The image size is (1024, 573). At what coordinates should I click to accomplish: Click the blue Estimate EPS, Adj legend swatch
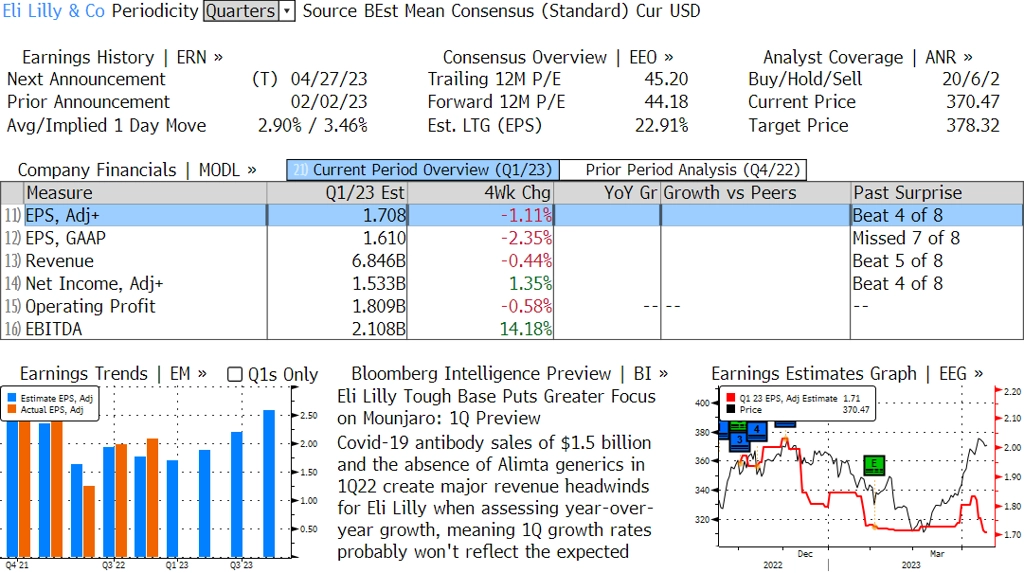coord(12,398)
